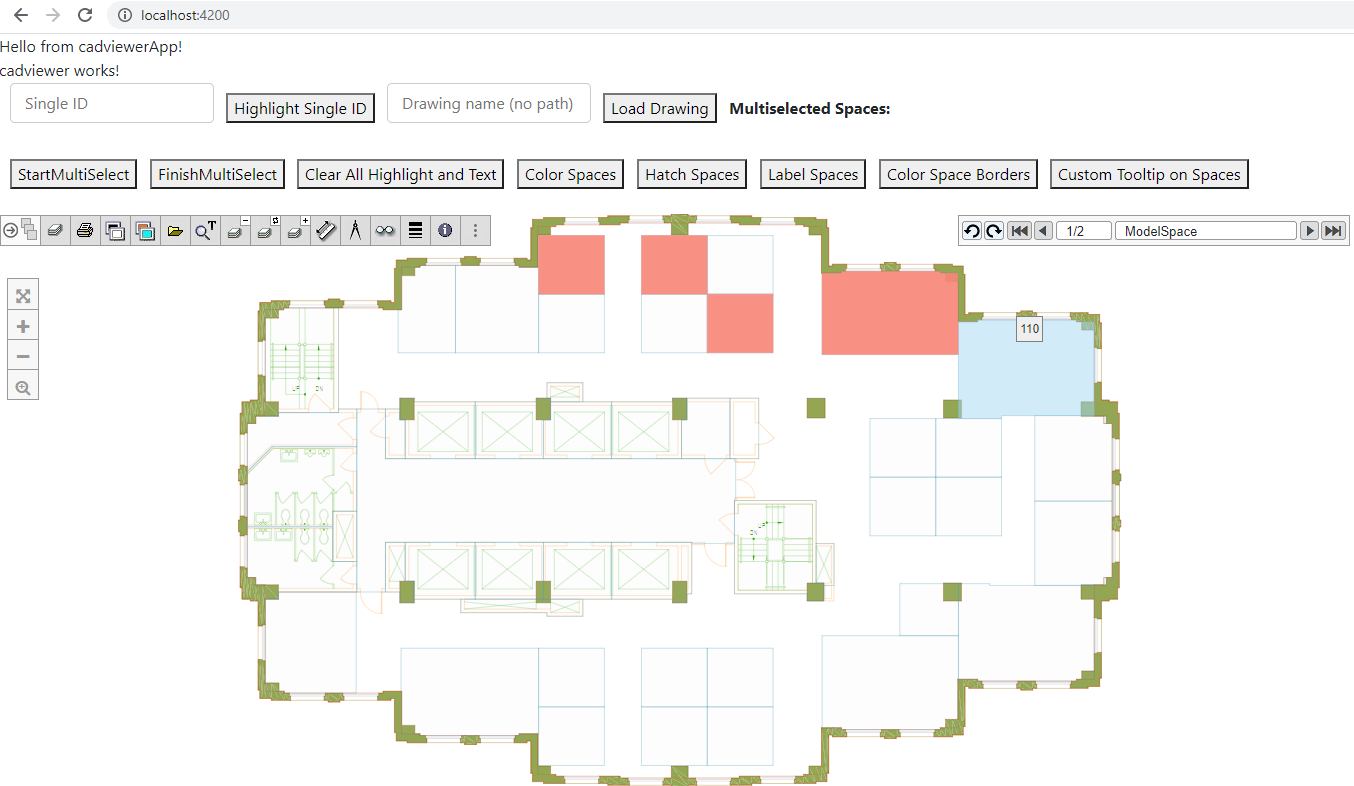
Task: Open file using the folder icon
Action: (175, 231)
